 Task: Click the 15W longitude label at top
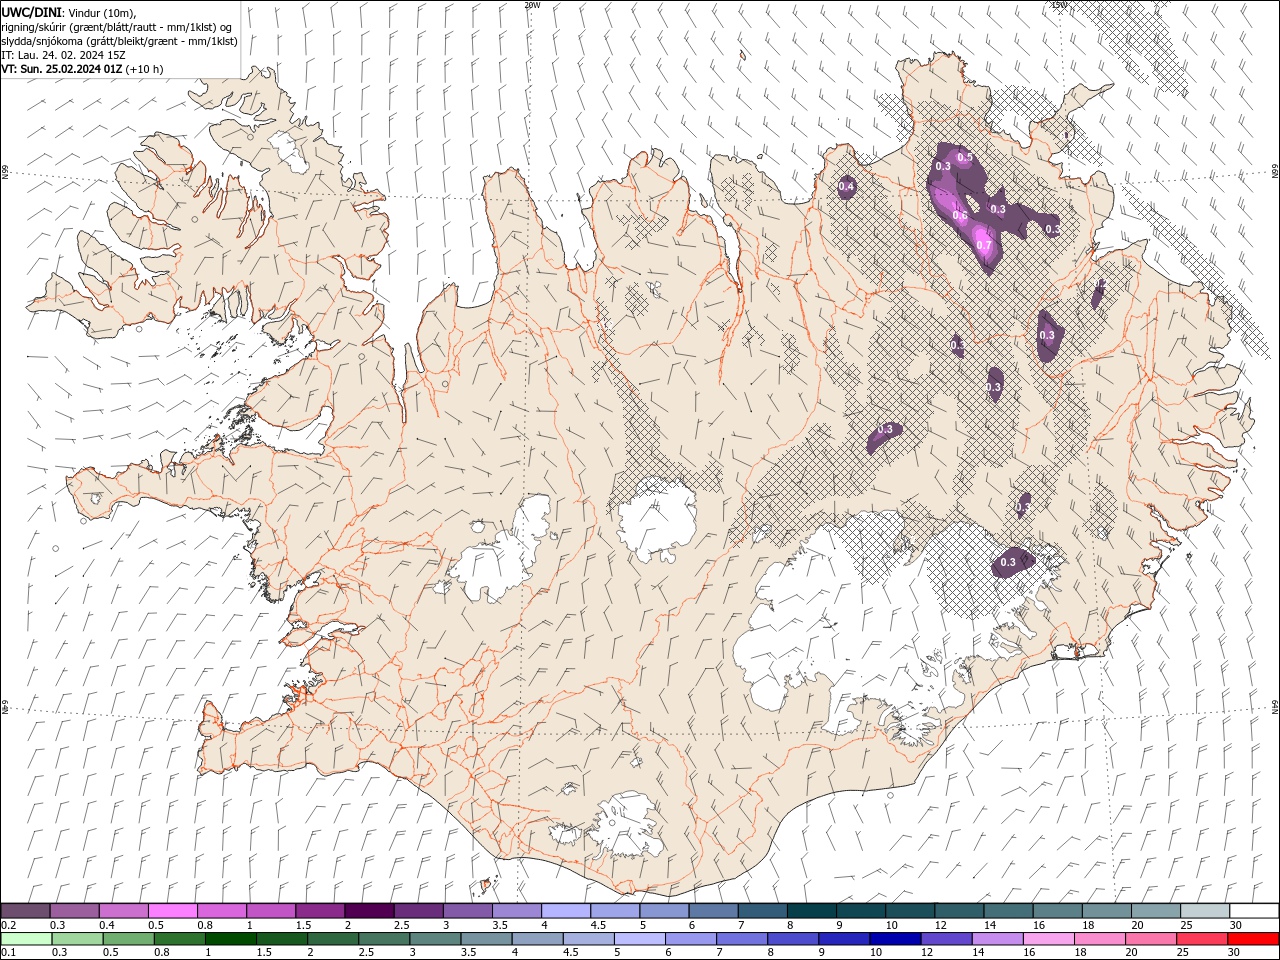1059,5
